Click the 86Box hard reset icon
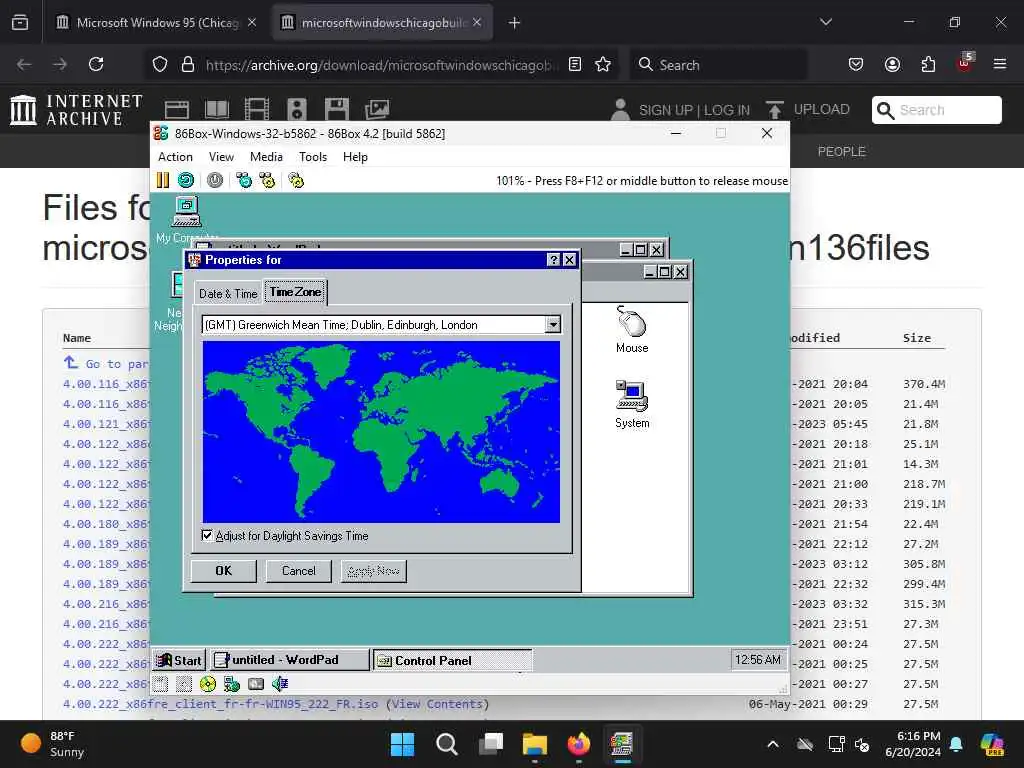1024x768 pixels. 186,180
